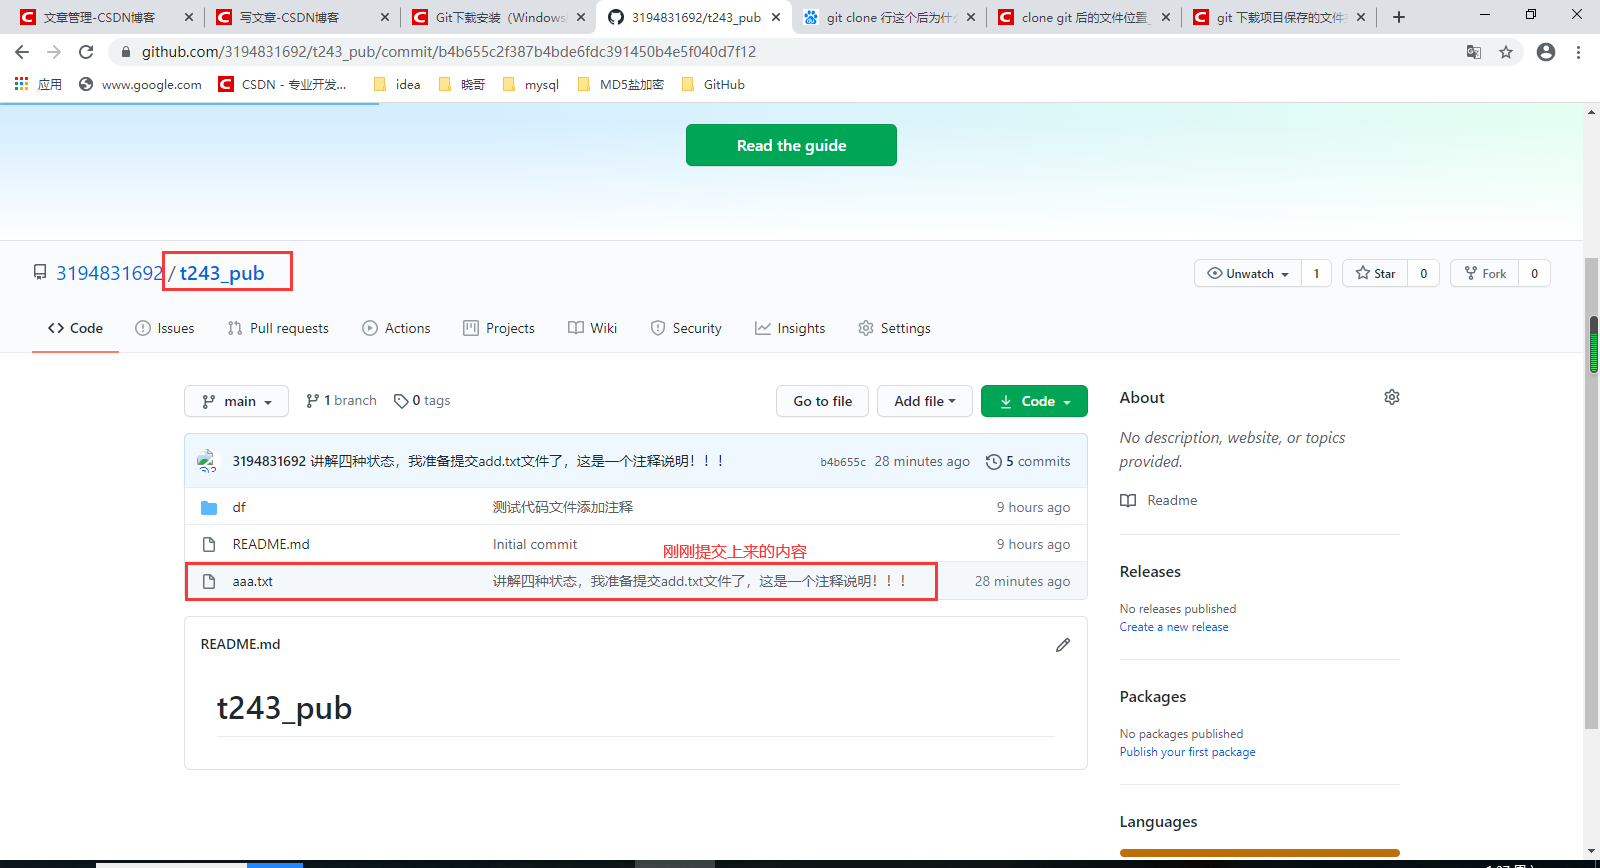This screenshot has height=868, width=1600.
Task: Open the Wiki tab
Action: pos(592,328)
